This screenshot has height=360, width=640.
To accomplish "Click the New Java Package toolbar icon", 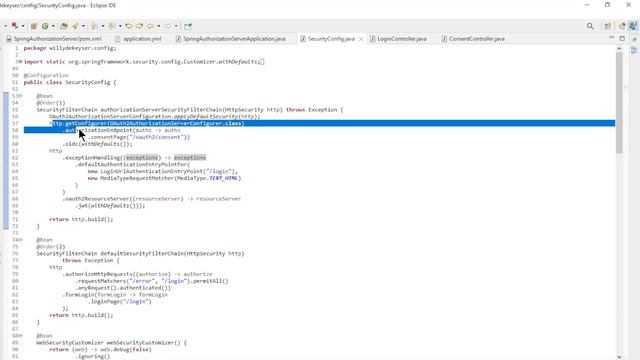I will click(x=34, y=26).
